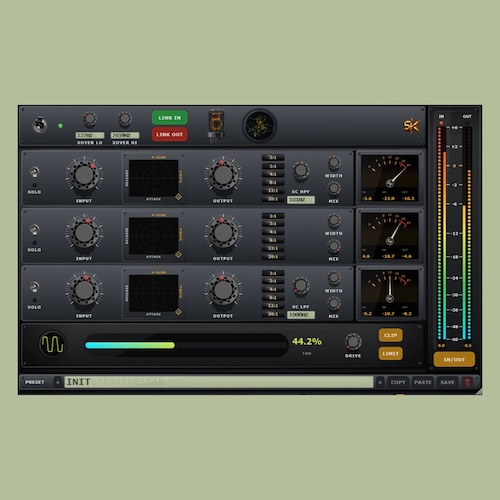Screen dimensions: 500x500
Task: Toggle the green LINK IN button
Action: click(170, 118)
